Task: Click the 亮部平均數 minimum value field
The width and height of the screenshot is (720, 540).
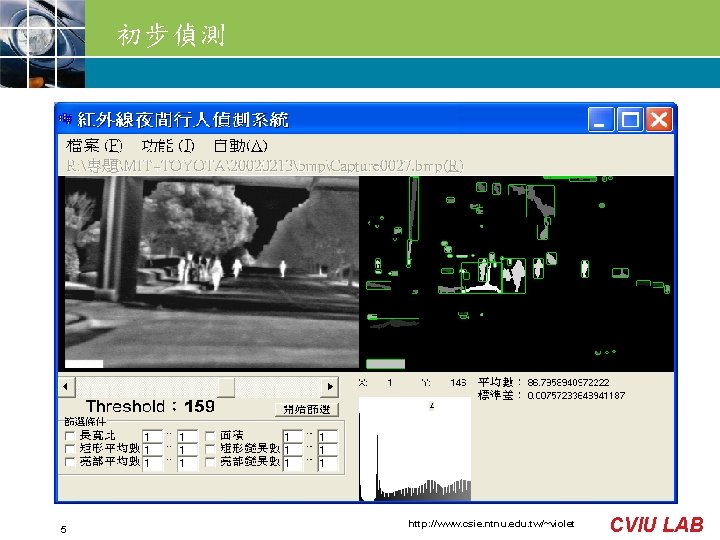Action: (x=152, y=463)
